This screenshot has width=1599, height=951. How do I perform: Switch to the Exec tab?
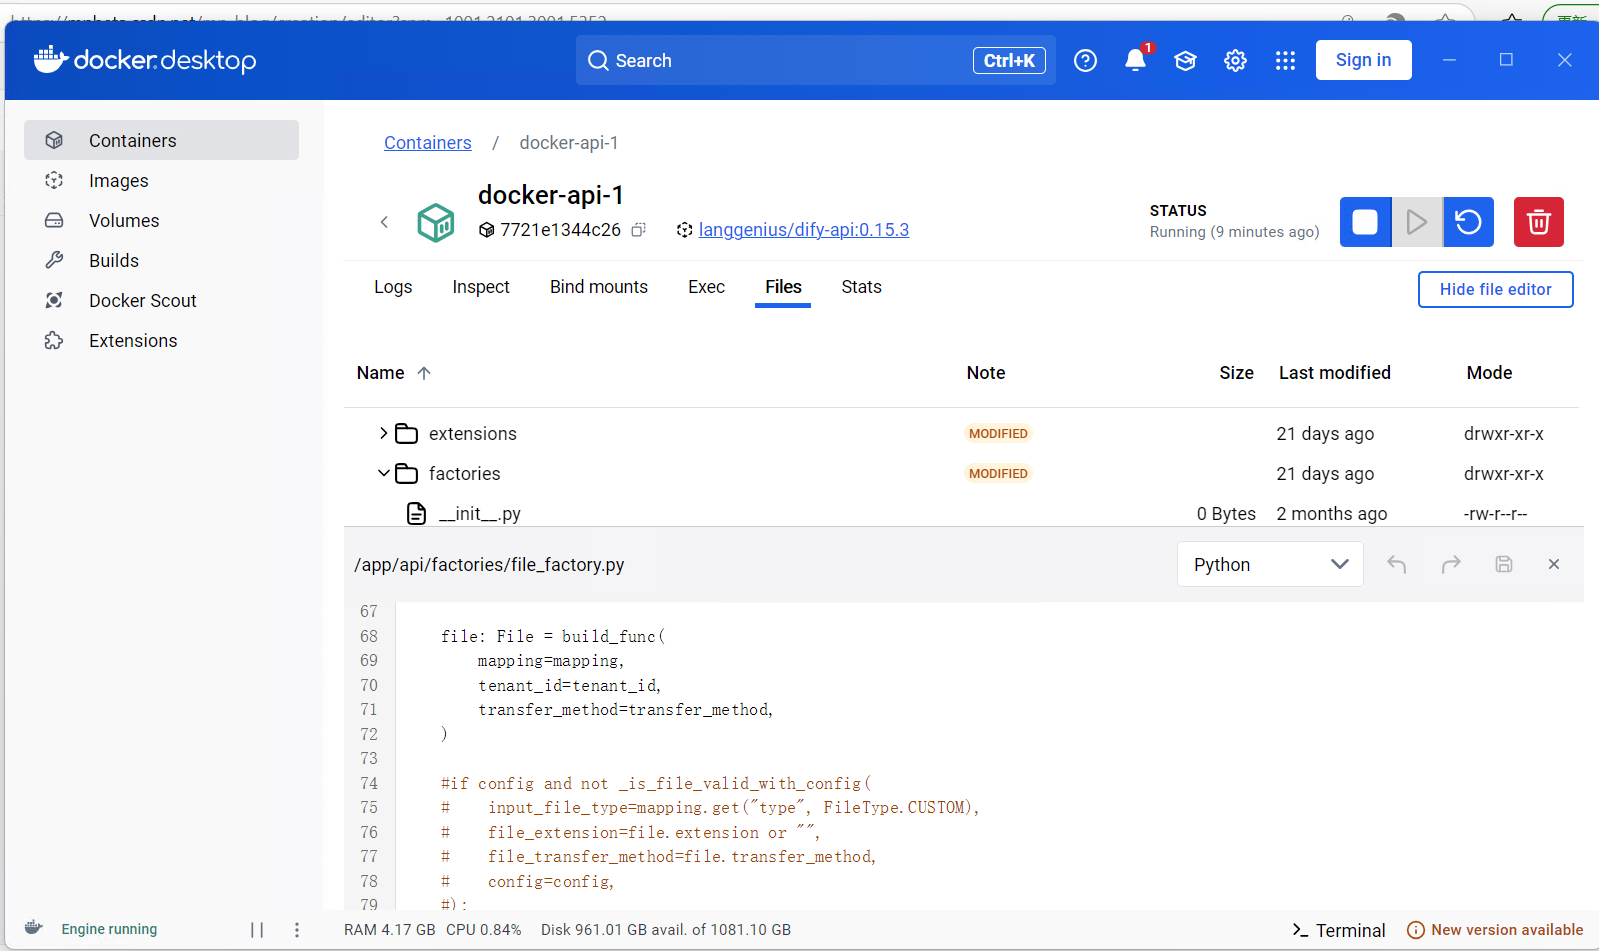click(706, 287)
